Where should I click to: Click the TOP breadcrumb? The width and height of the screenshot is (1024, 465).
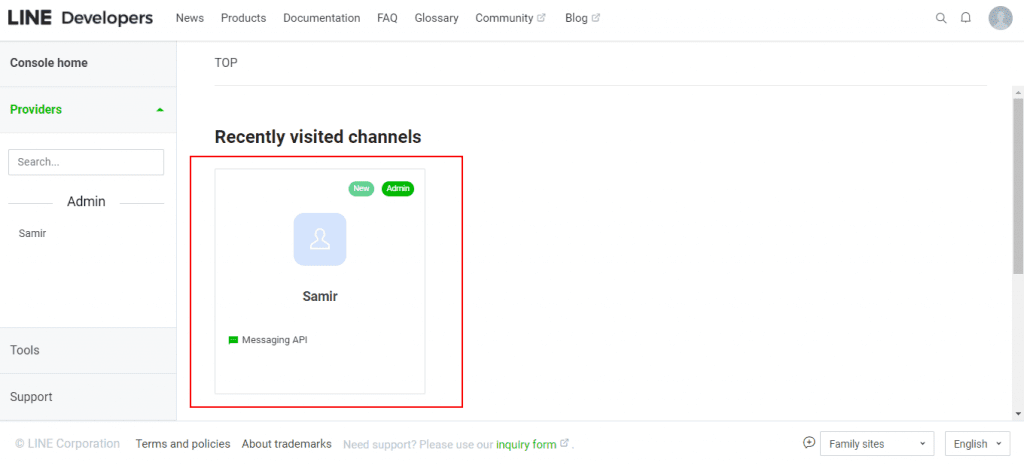226,63
